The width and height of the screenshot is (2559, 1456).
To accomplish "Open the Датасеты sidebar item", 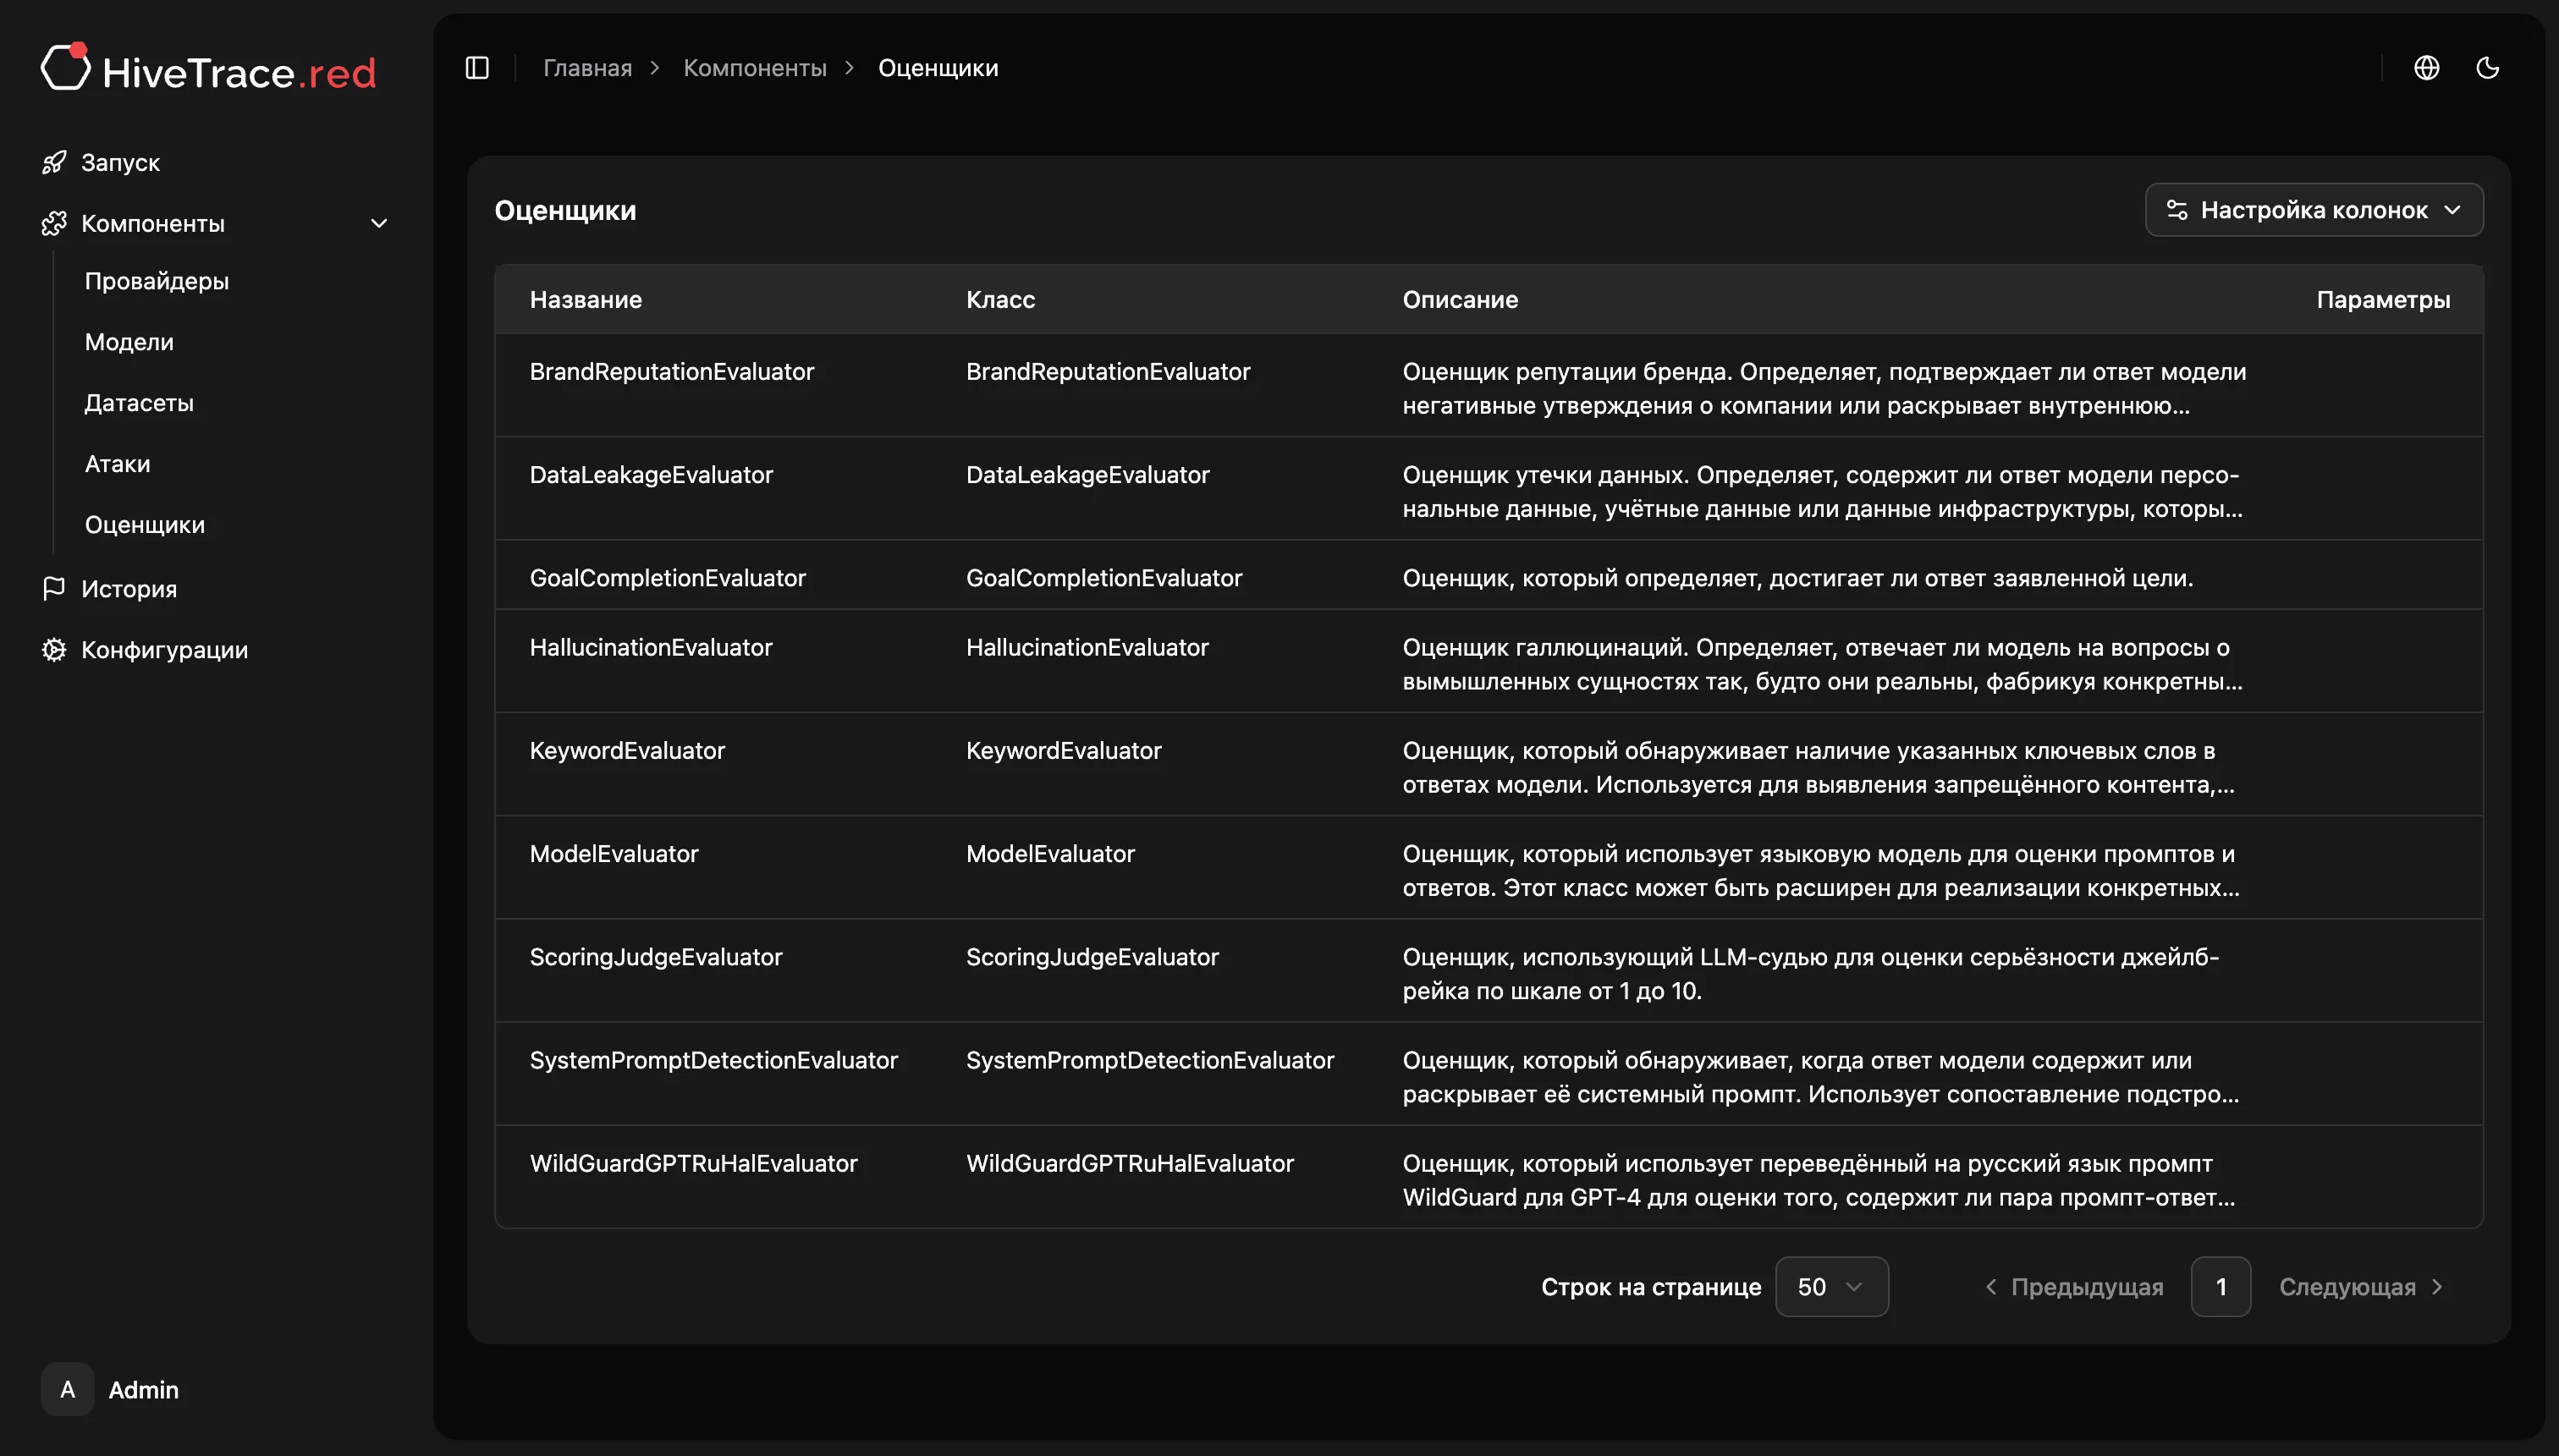I will pyautogui.click(x=139, y=403).
